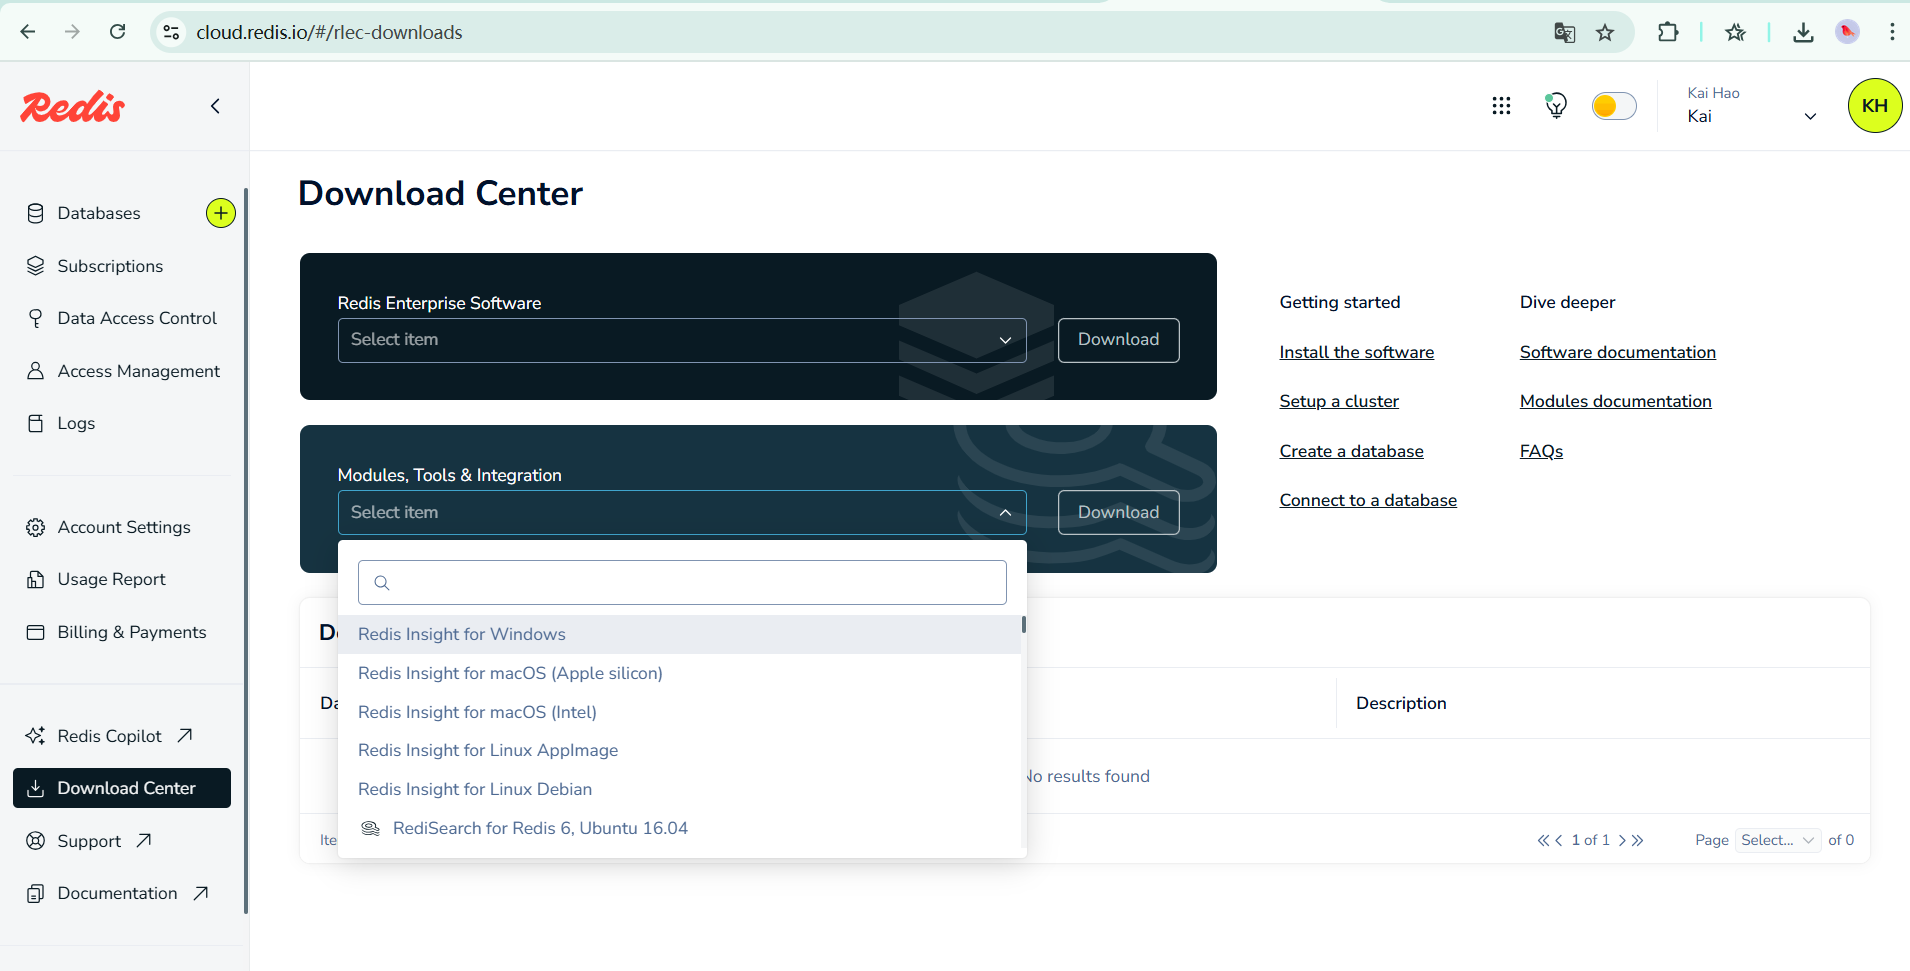Select RediSearch for Redis 6, Ubuntu 16.04
The image size is (1910, 971).
[679, 828]
